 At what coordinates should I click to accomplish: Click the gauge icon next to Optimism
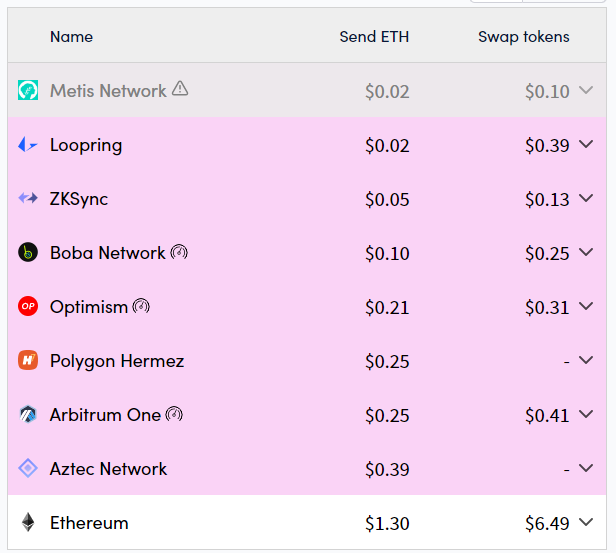pos(141,306)
